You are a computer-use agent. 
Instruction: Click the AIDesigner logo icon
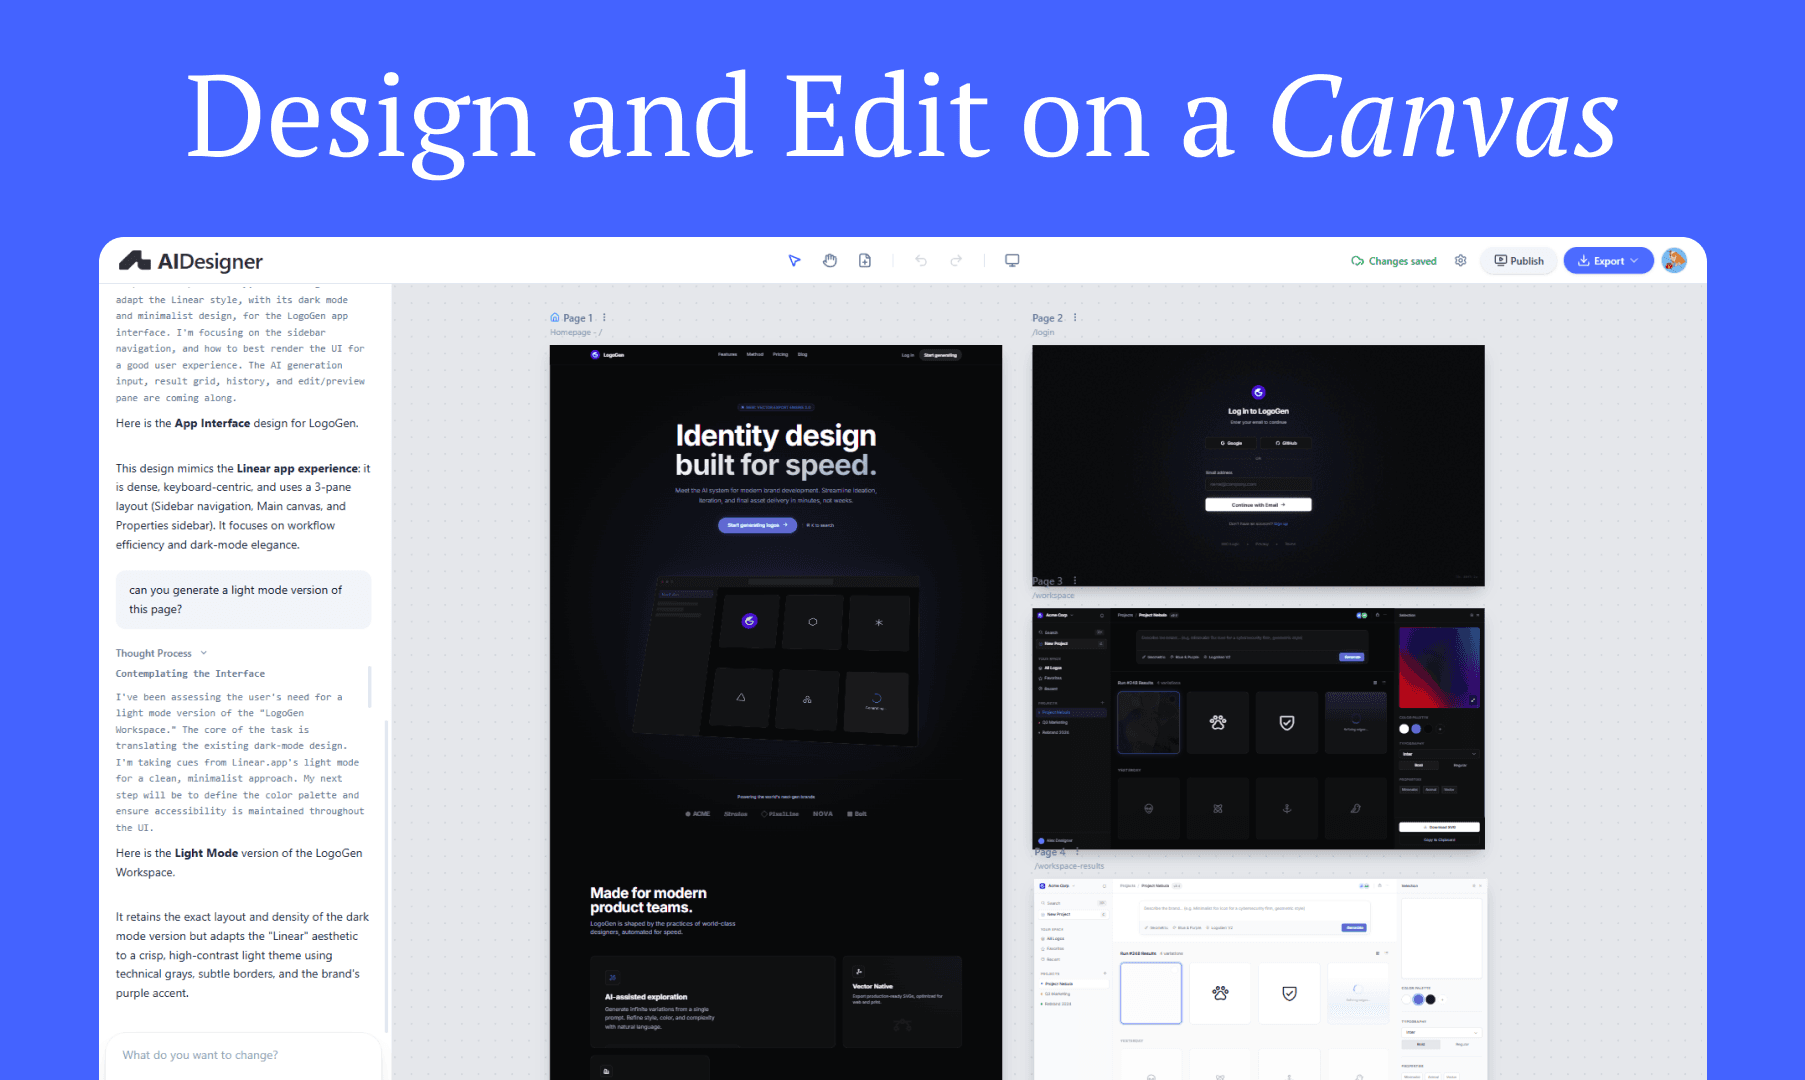(x=135, y=260)
